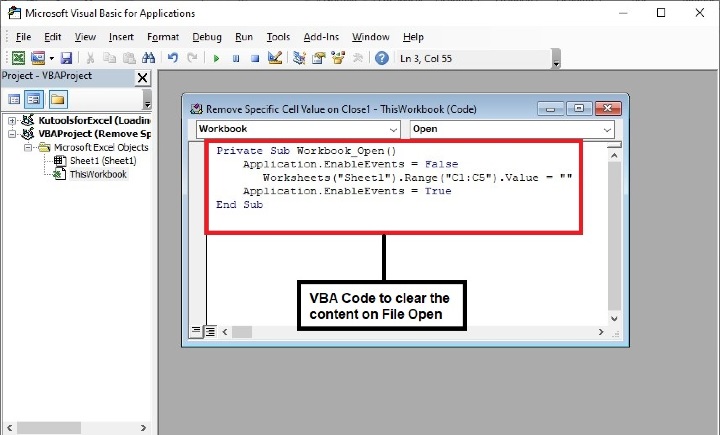This screenshot has width=720, height=435.
Task: Open the Object Browser toolbar icon
Action: [338, 58]
